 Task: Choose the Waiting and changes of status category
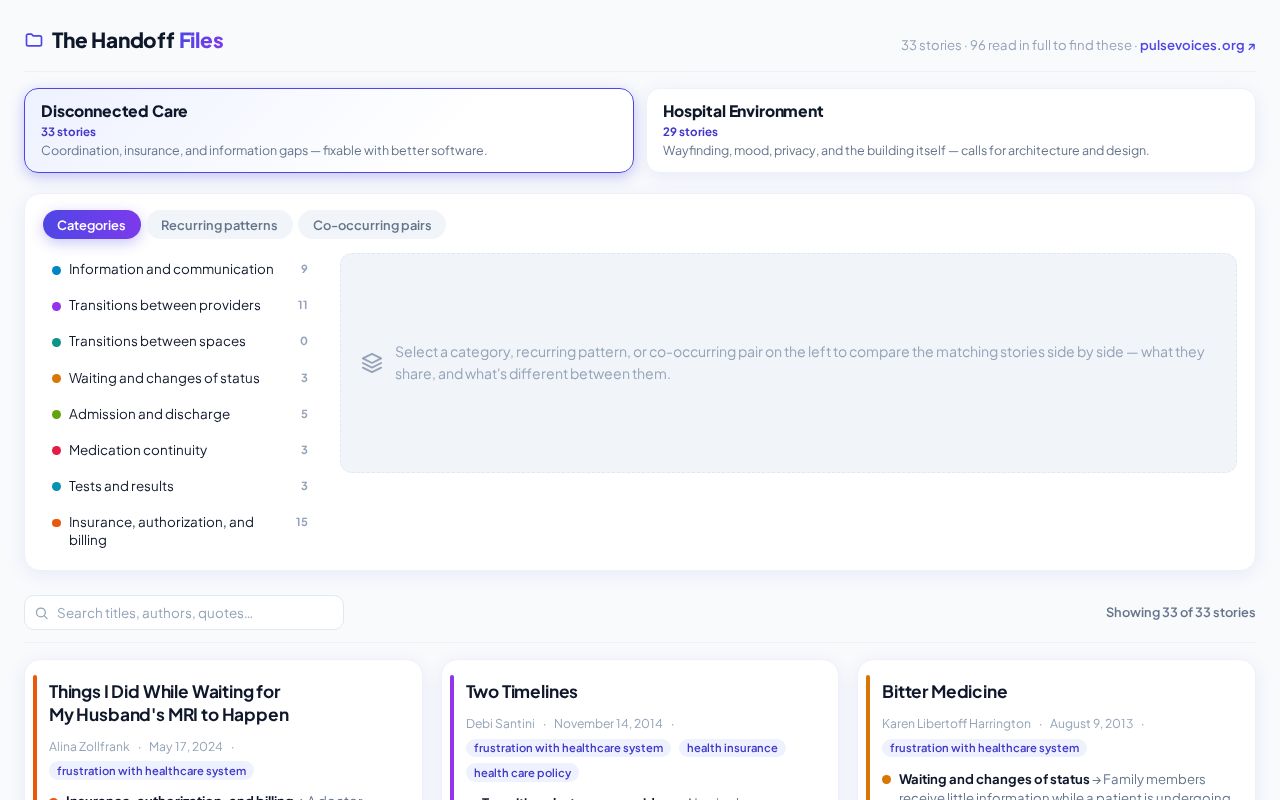coord(180,378)
